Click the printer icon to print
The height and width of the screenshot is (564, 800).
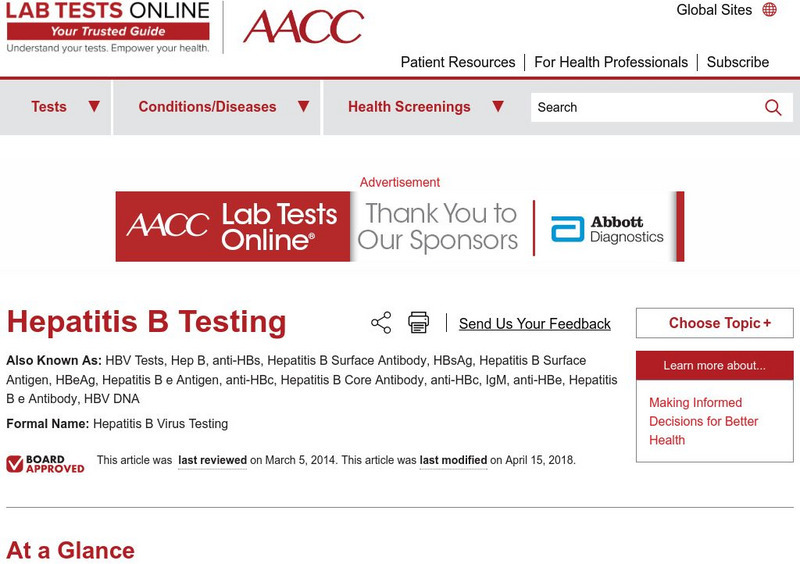[x=418, y=323]
